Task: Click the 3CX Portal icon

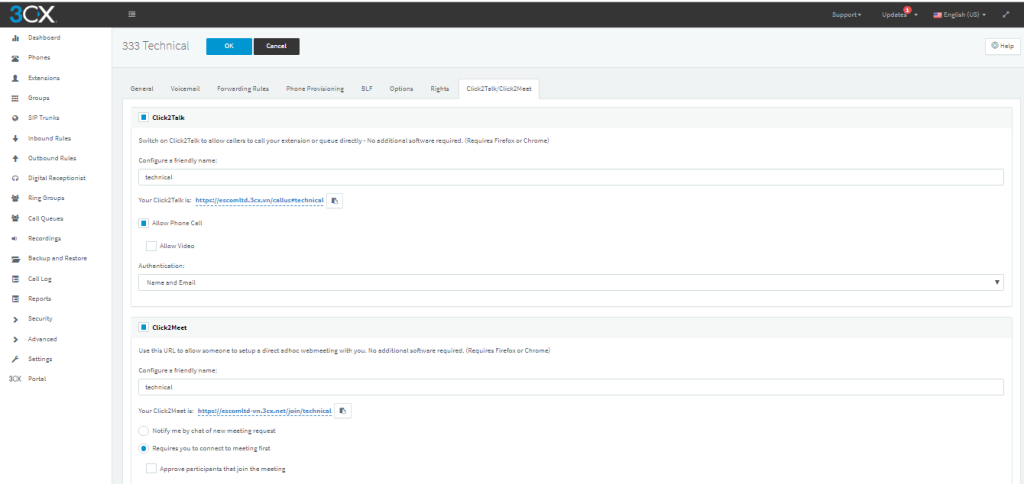Action: [15, 379]
